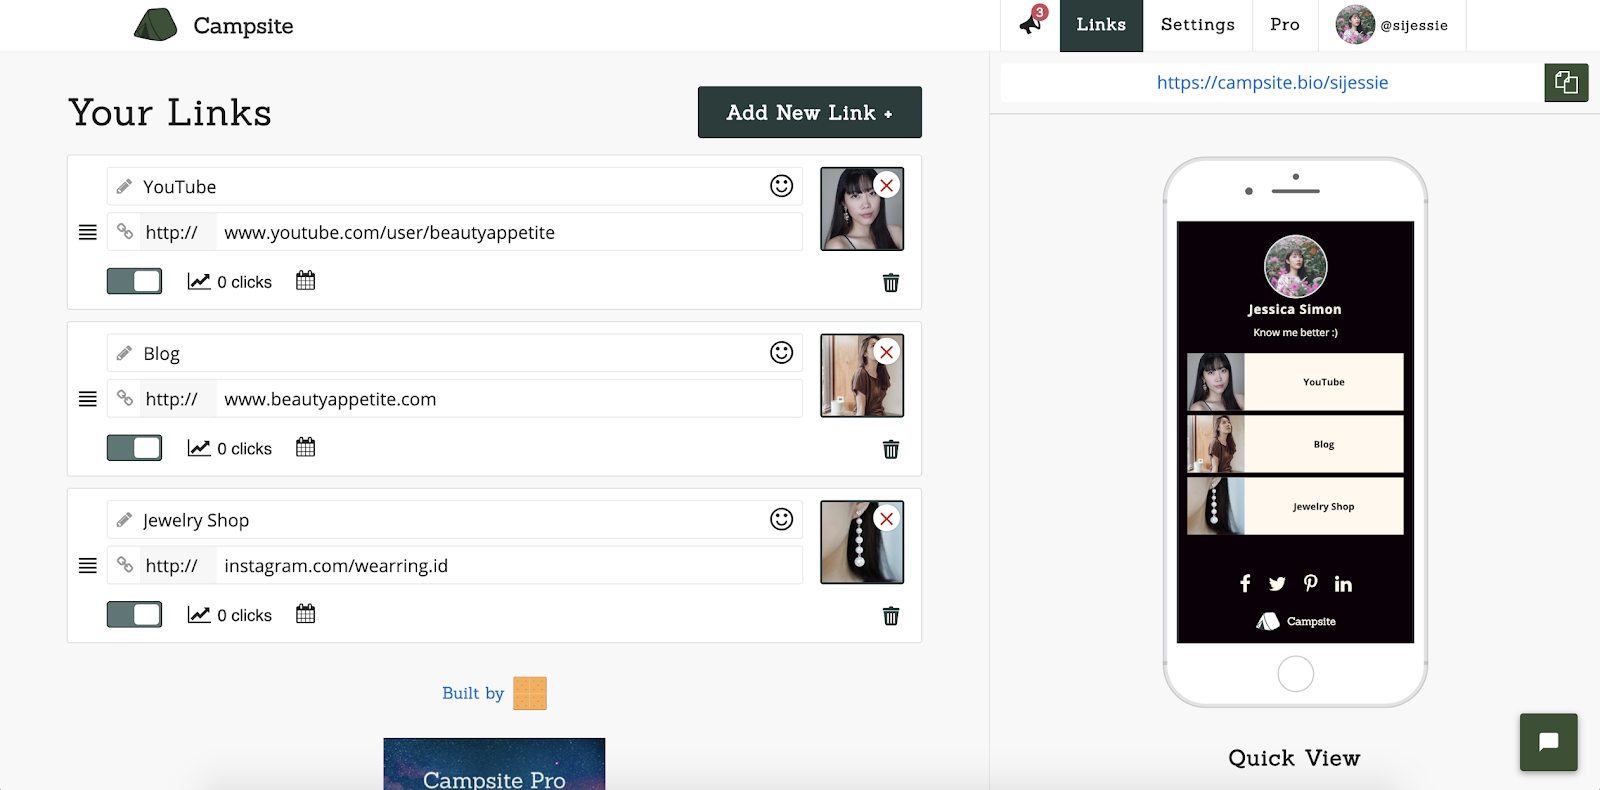Toggle the Jewelry Shop link on/off switch

point(134,614)
